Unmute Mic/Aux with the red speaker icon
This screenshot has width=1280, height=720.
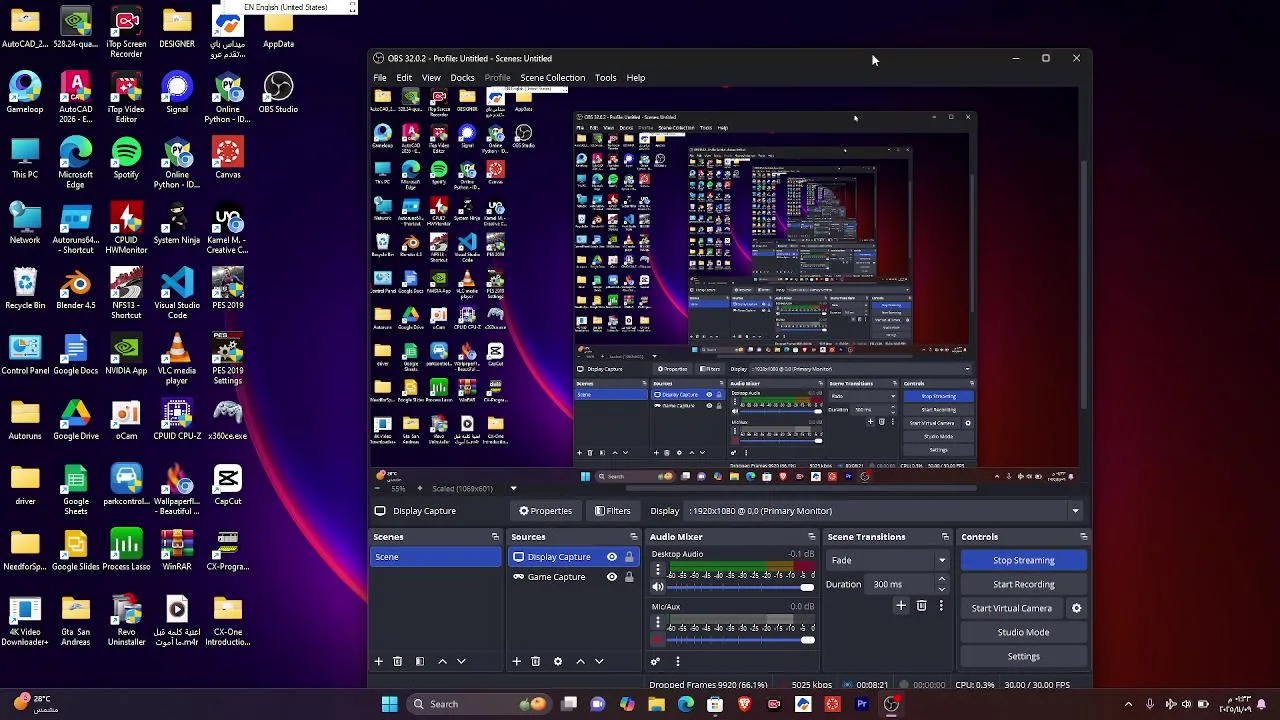(x=658, y=640)
